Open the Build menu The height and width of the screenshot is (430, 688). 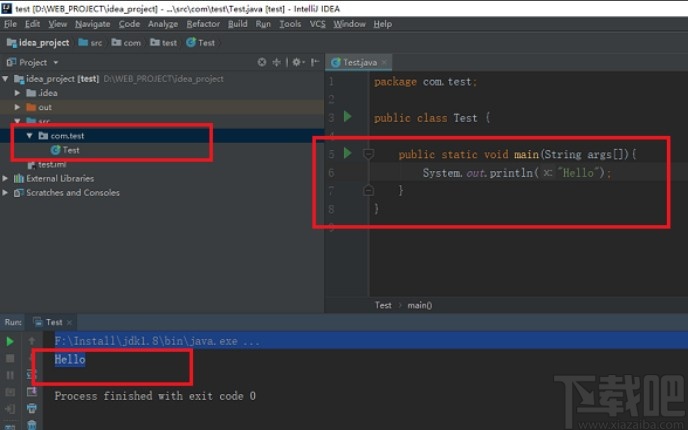[x=238, y=24]
